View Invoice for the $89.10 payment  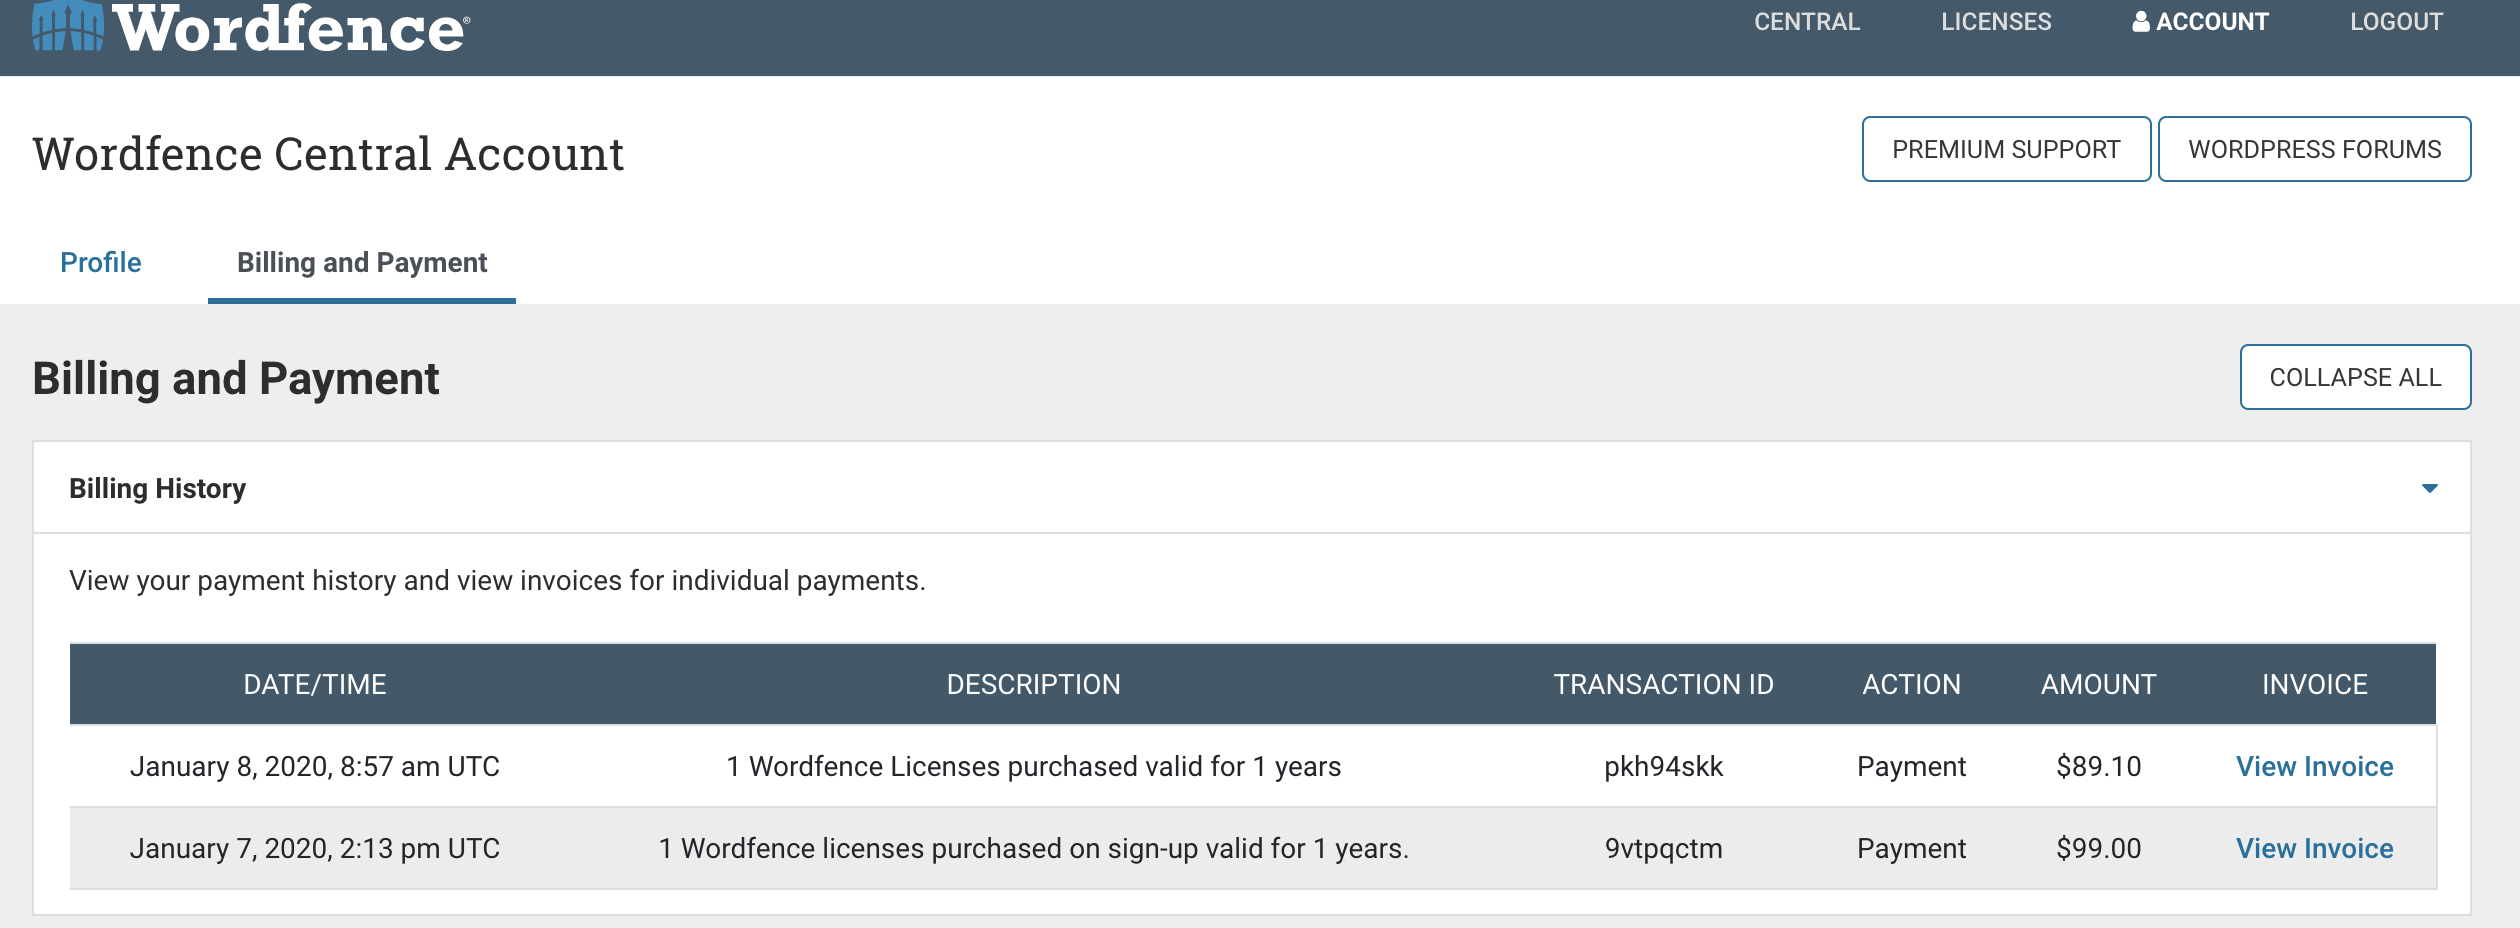[2314, 766]
